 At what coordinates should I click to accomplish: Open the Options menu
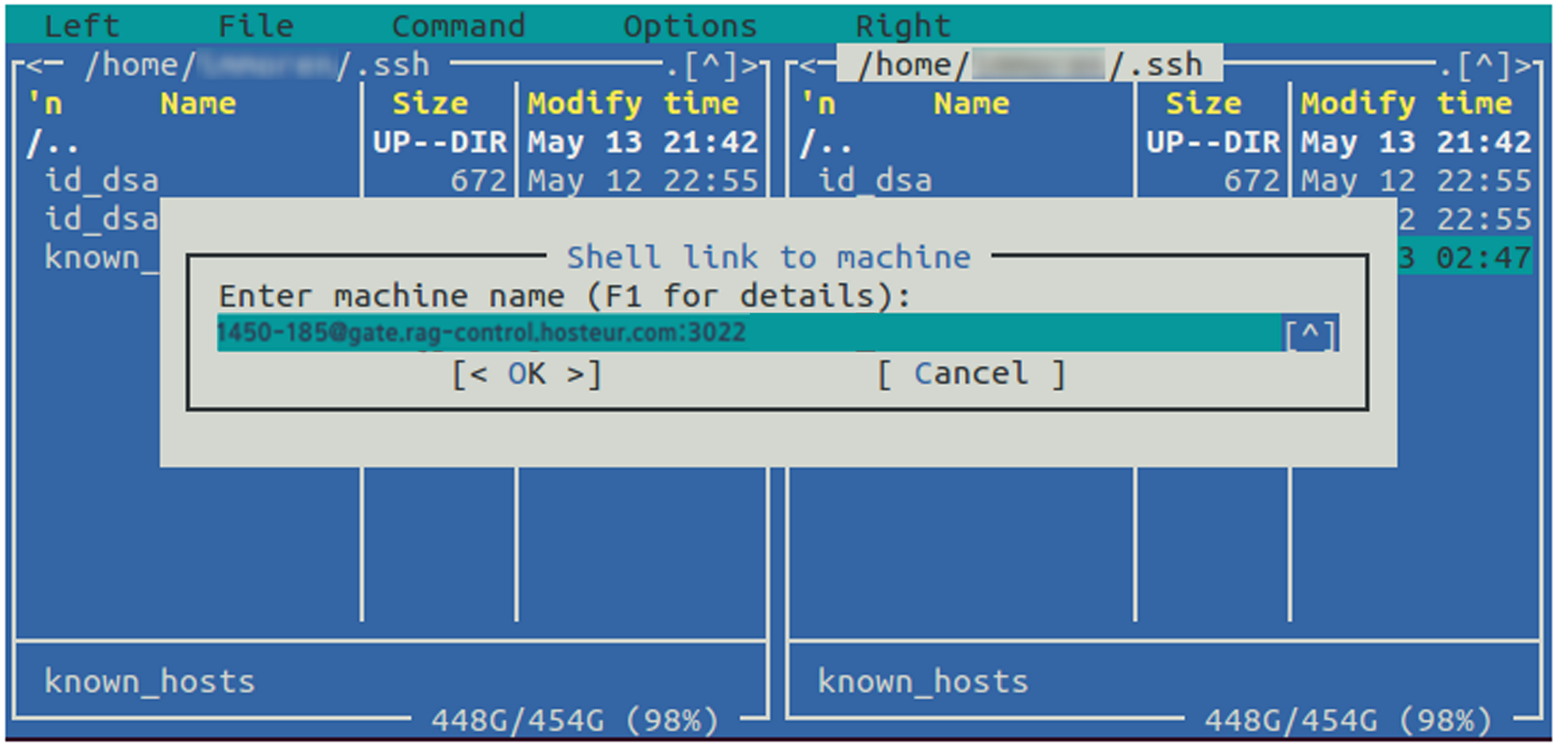pos(690,26)
